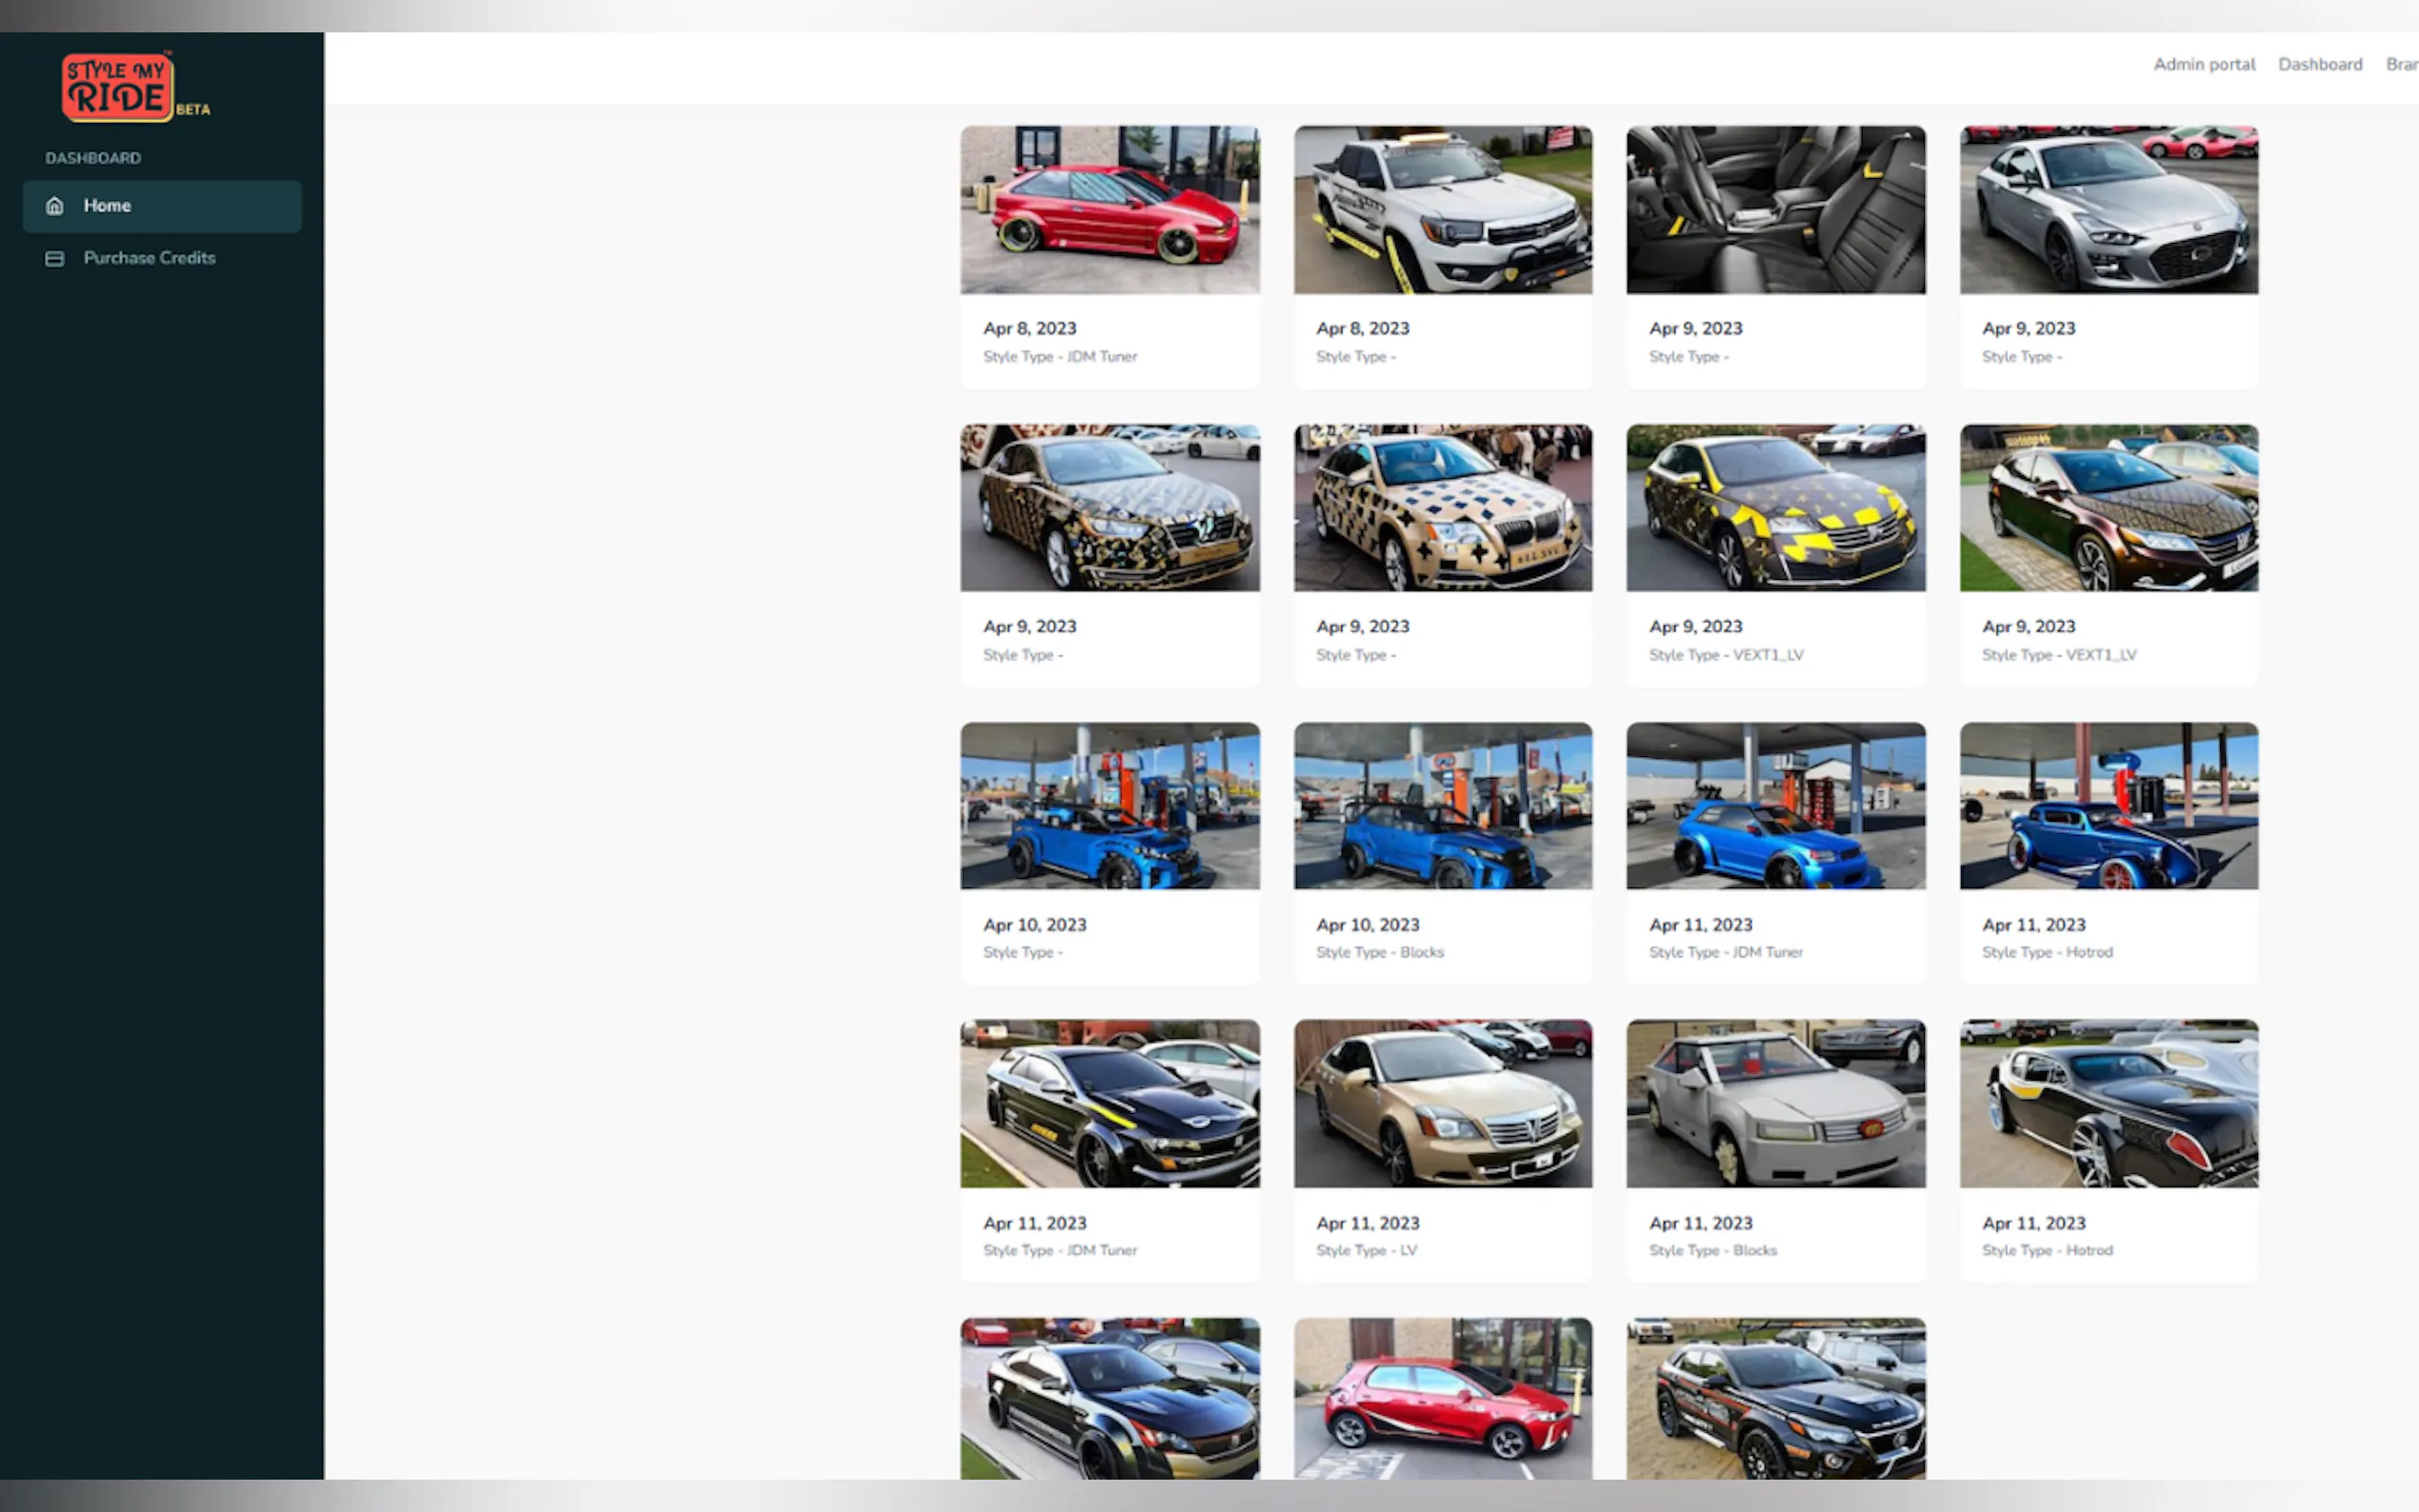Screen dimensions: 2419x1512
Task: Open the Apr 10 Blocks style blue car
Action: pyautogui.click(x=1443, y=805)
